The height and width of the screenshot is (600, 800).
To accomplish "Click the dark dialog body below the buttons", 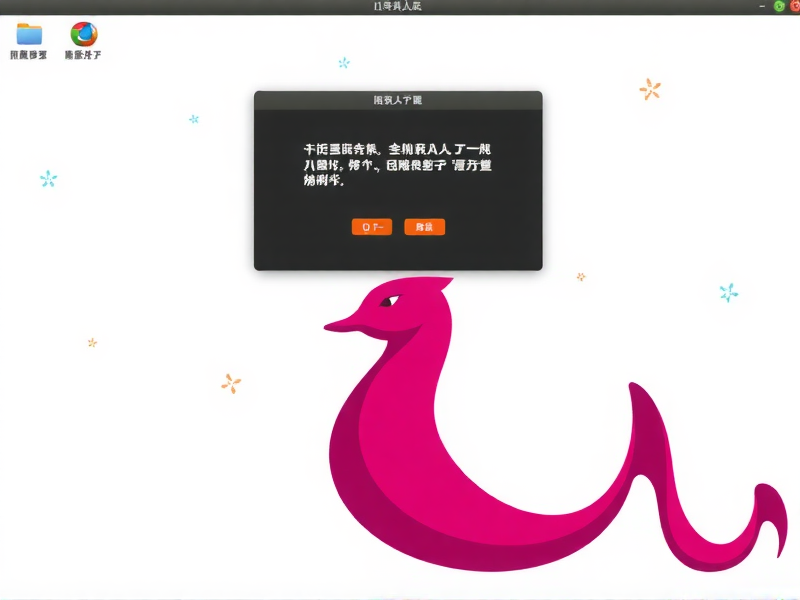I will click(x=397, y=255).
